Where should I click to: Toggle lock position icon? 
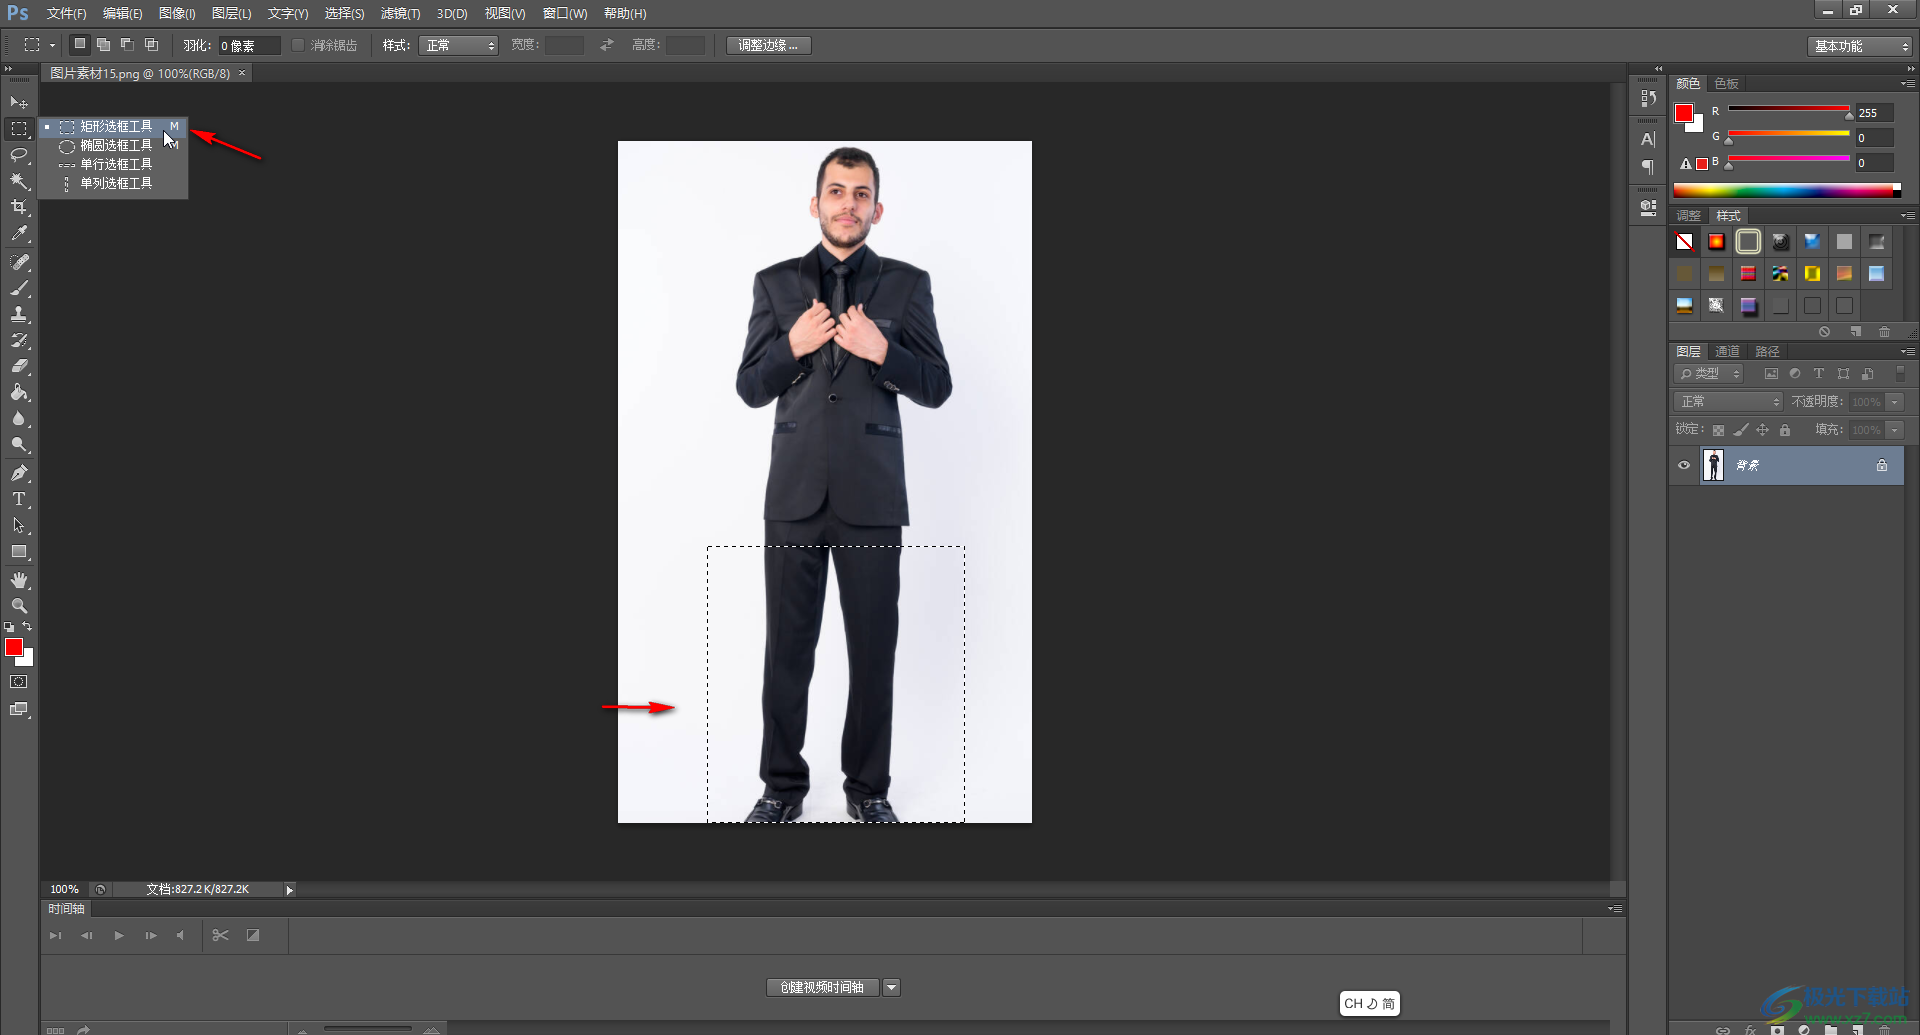(x=1763, y=430)
